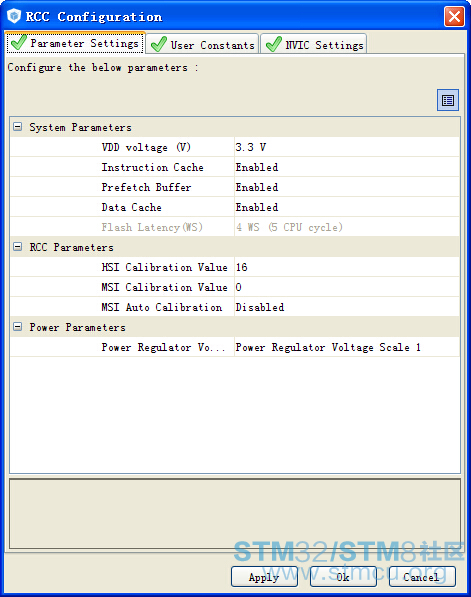Select the MSI Auto Calibration label
471x597 pixels.
161,307
